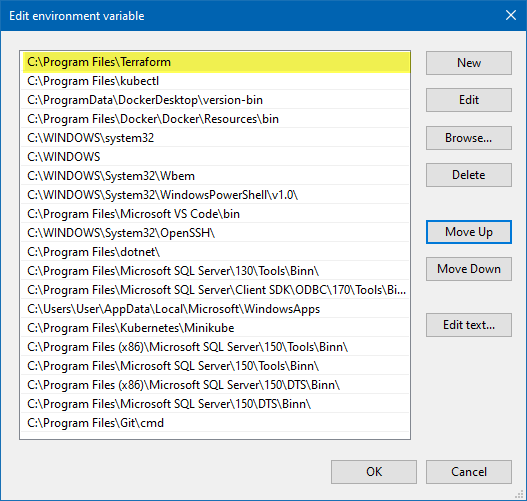The height and width of the screenshot is (501, 527).
Task: Select the C:\WINDOWS\system32 entry
Action: click(215, 138)
